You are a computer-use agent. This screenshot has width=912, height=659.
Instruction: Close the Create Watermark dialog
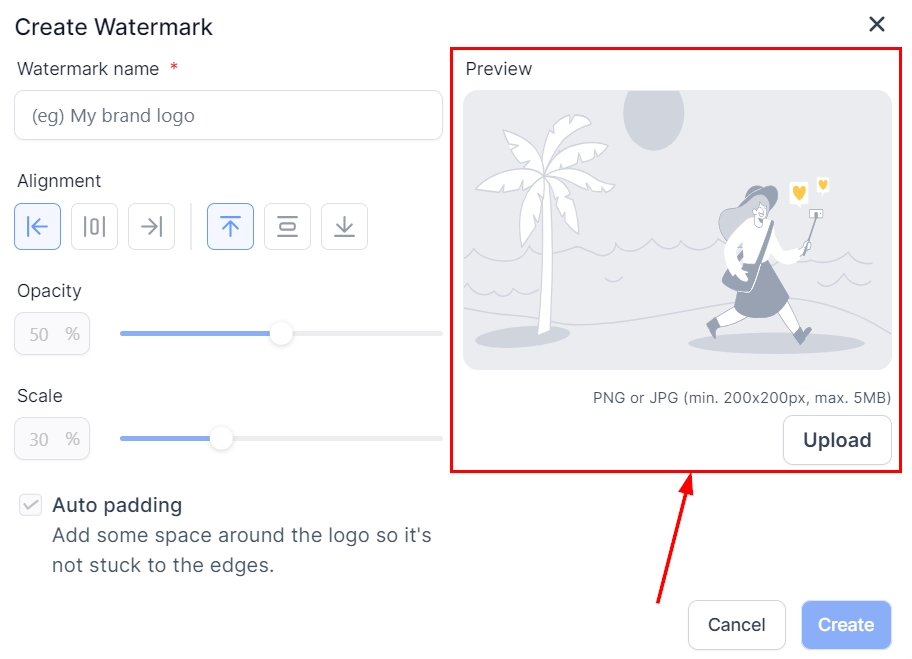coord(877,25)
